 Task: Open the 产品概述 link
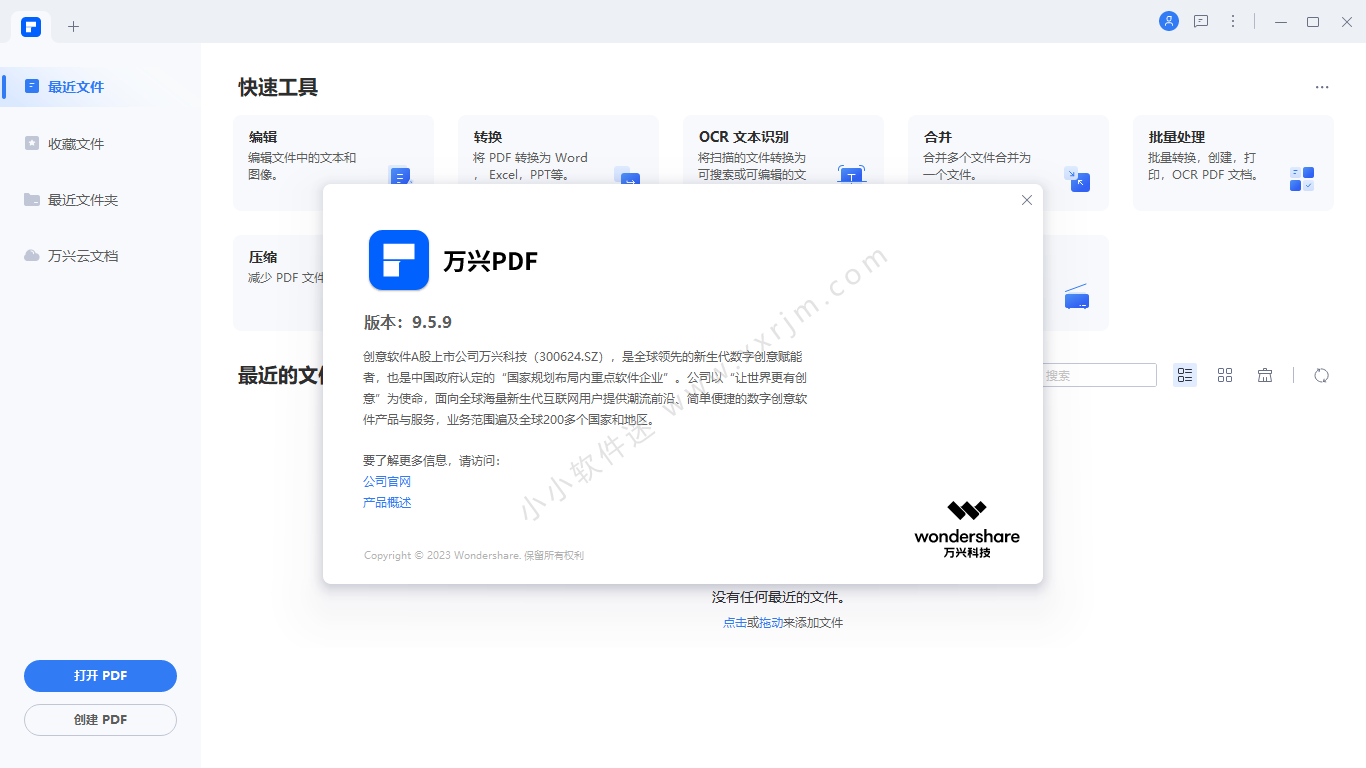click(x=387, y=502)
